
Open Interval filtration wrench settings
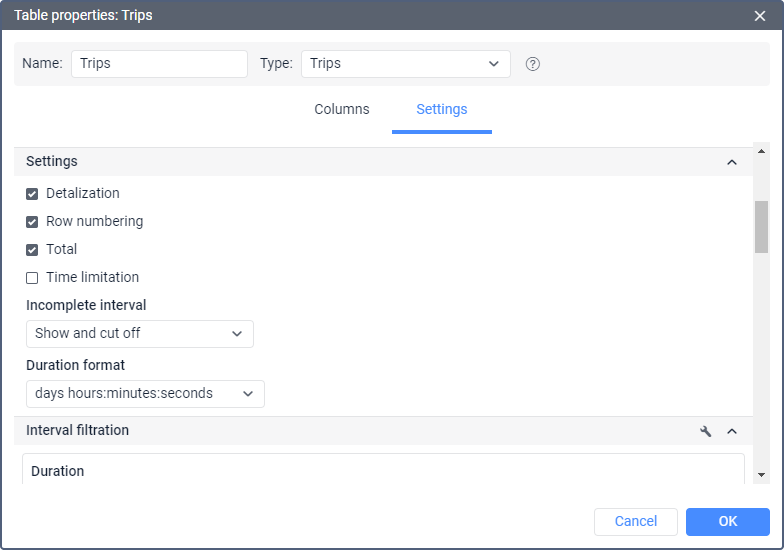[706, 431]
